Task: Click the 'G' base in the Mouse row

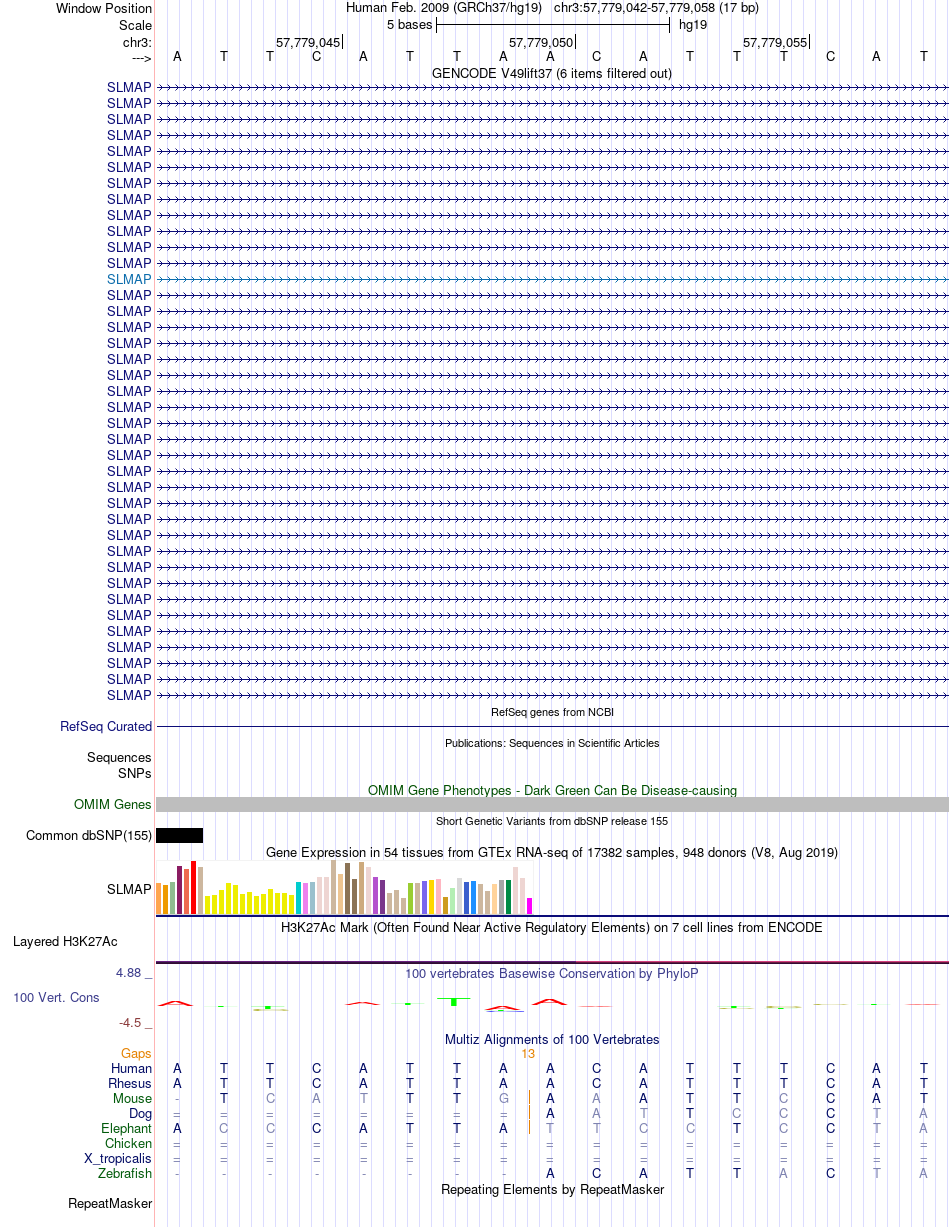Action: coord(504,1098)
